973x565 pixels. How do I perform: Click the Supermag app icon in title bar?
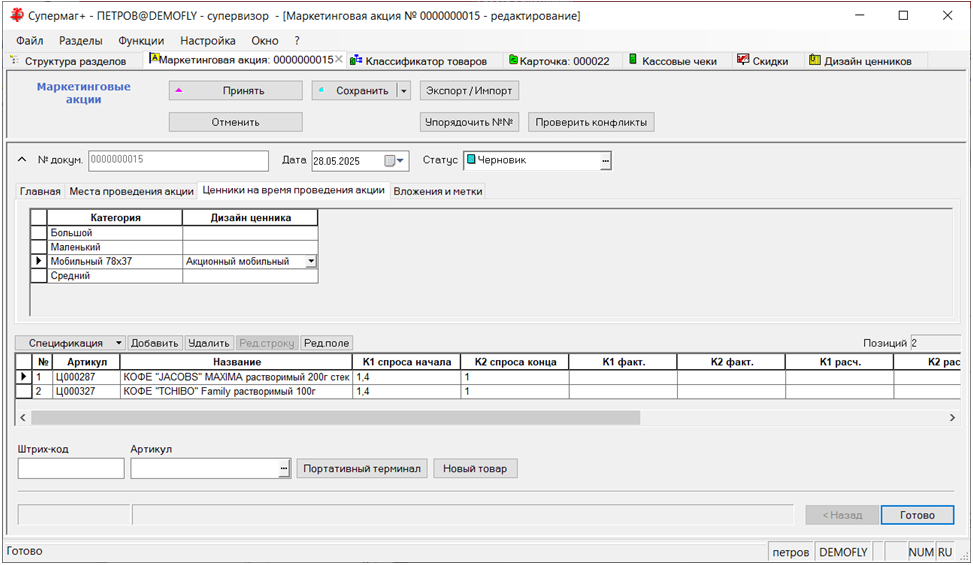pyautogui.click(x=16, y=16)
